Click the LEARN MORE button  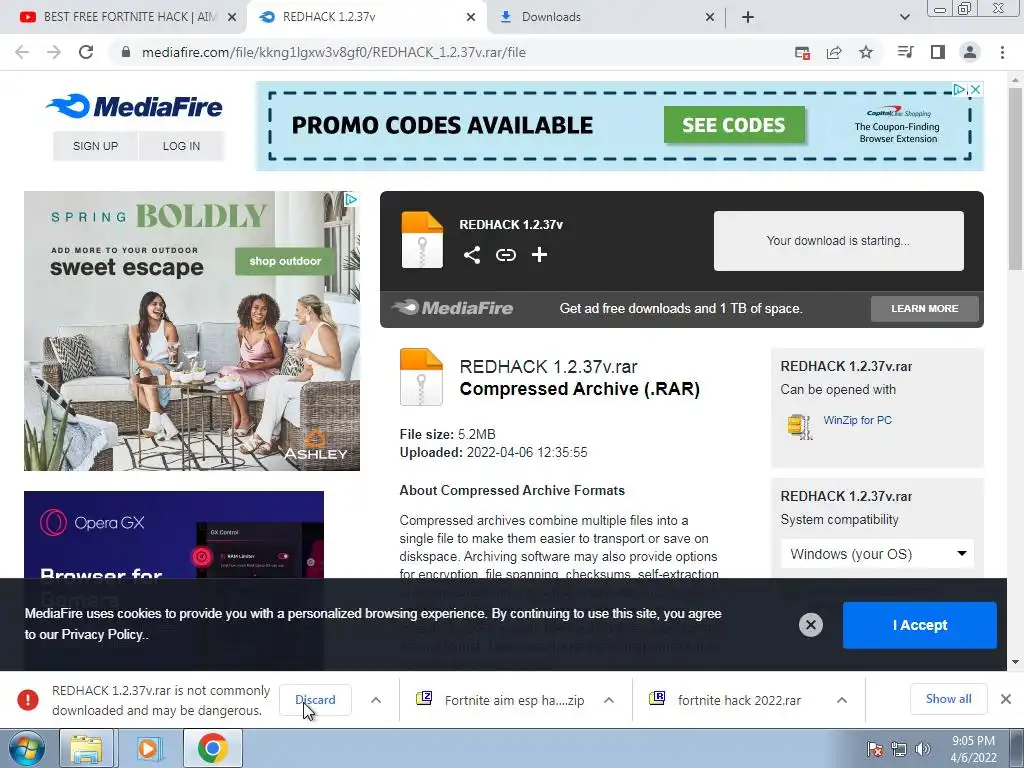[x=925, y=308]
